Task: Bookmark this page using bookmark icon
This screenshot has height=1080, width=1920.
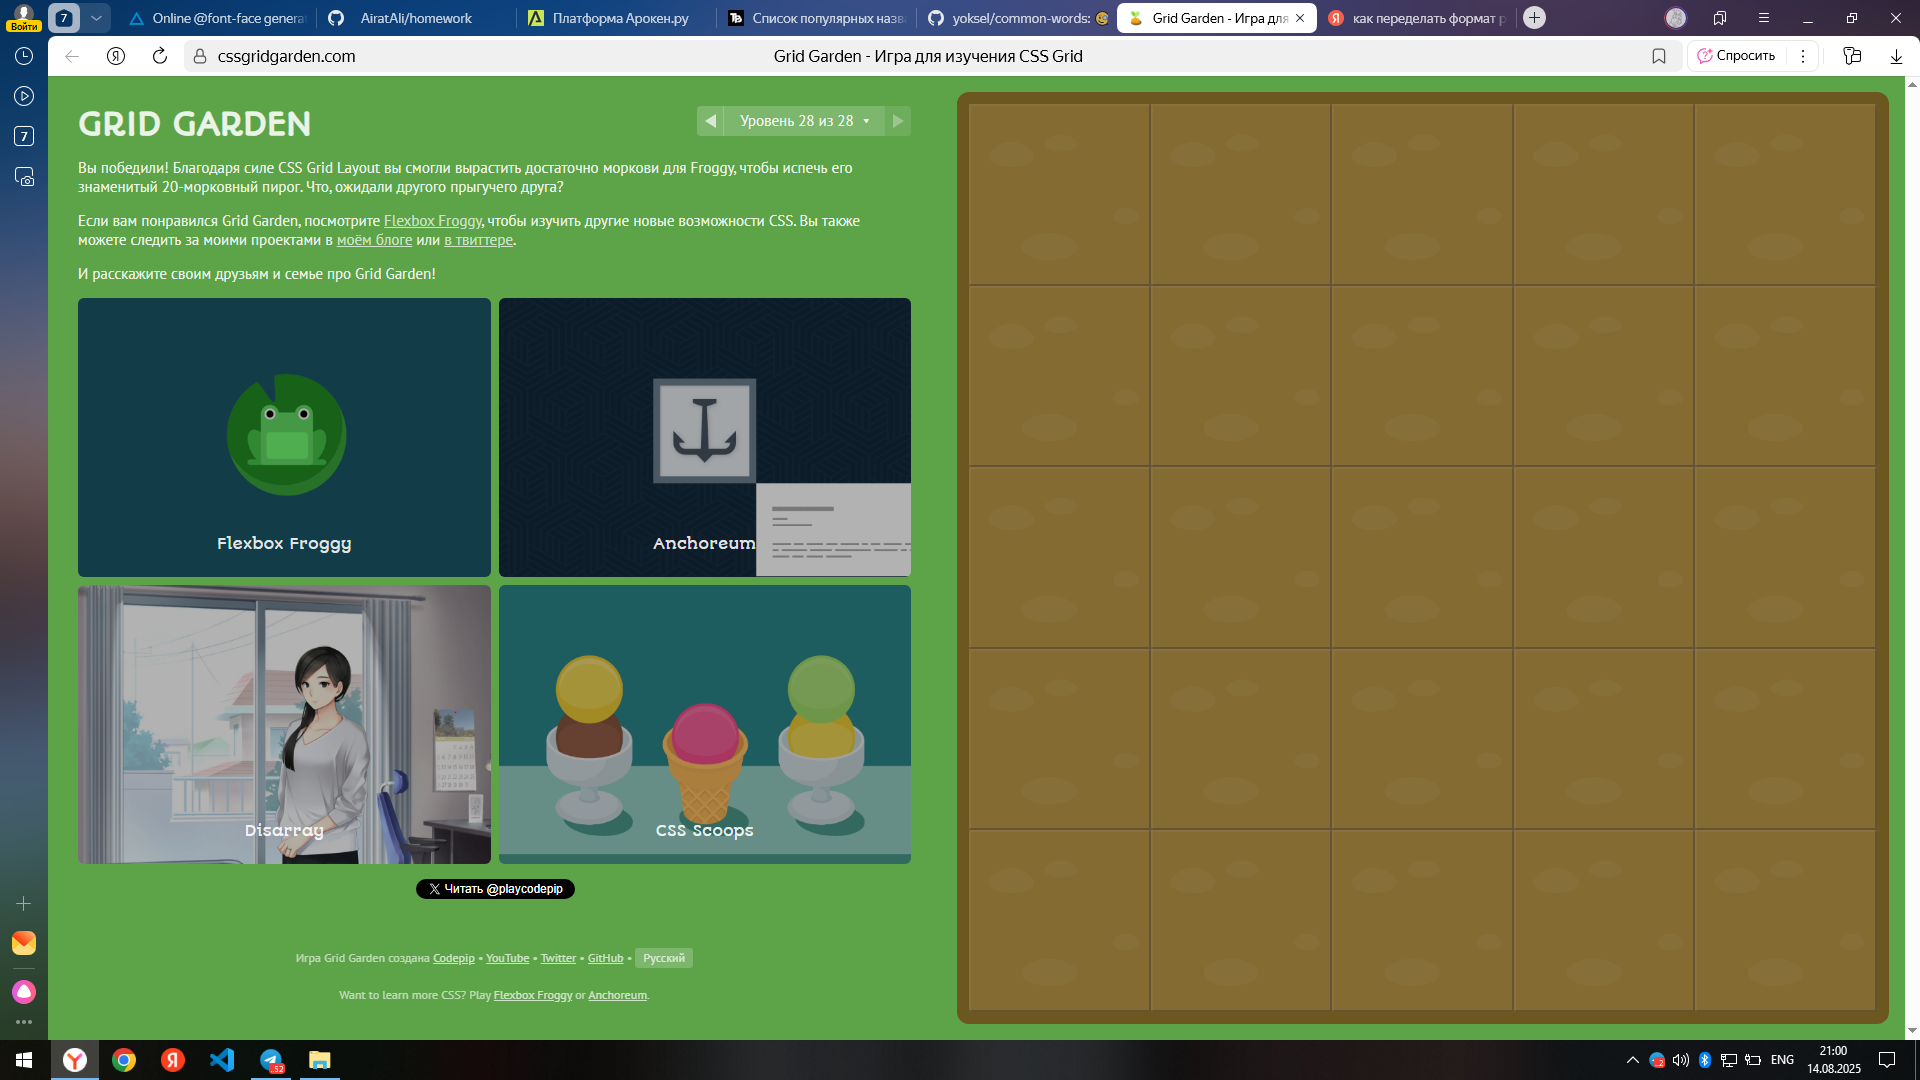Action: (1659, 56)
